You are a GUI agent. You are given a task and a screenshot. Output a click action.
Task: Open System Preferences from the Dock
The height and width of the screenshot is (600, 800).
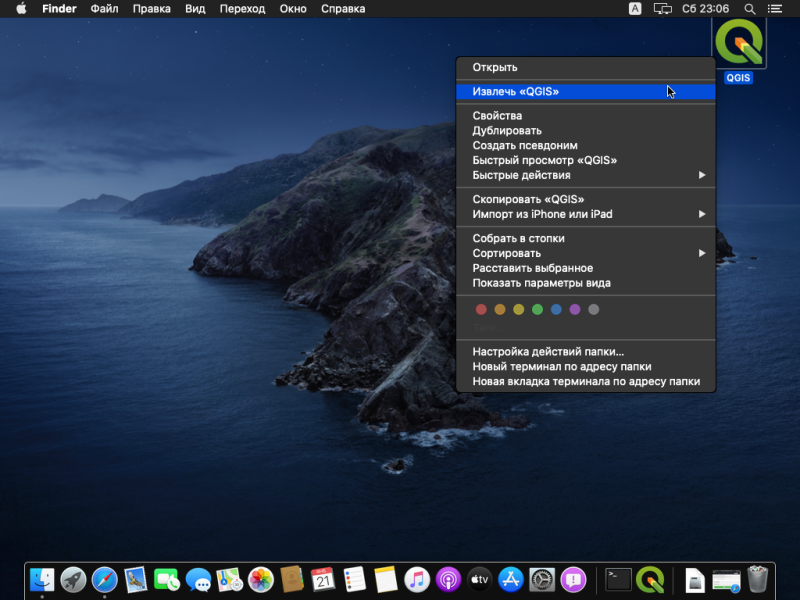point(542,580)
